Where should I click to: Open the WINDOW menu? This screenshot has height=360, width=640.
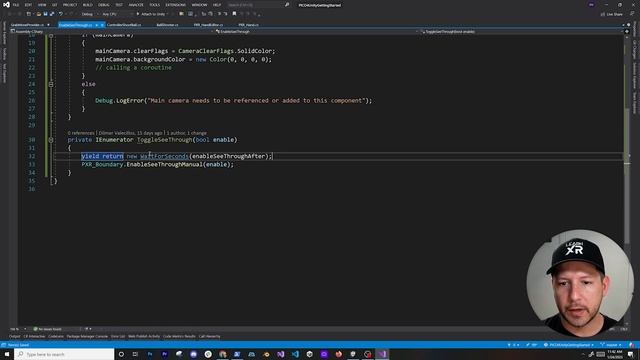[x=199, y=5]
